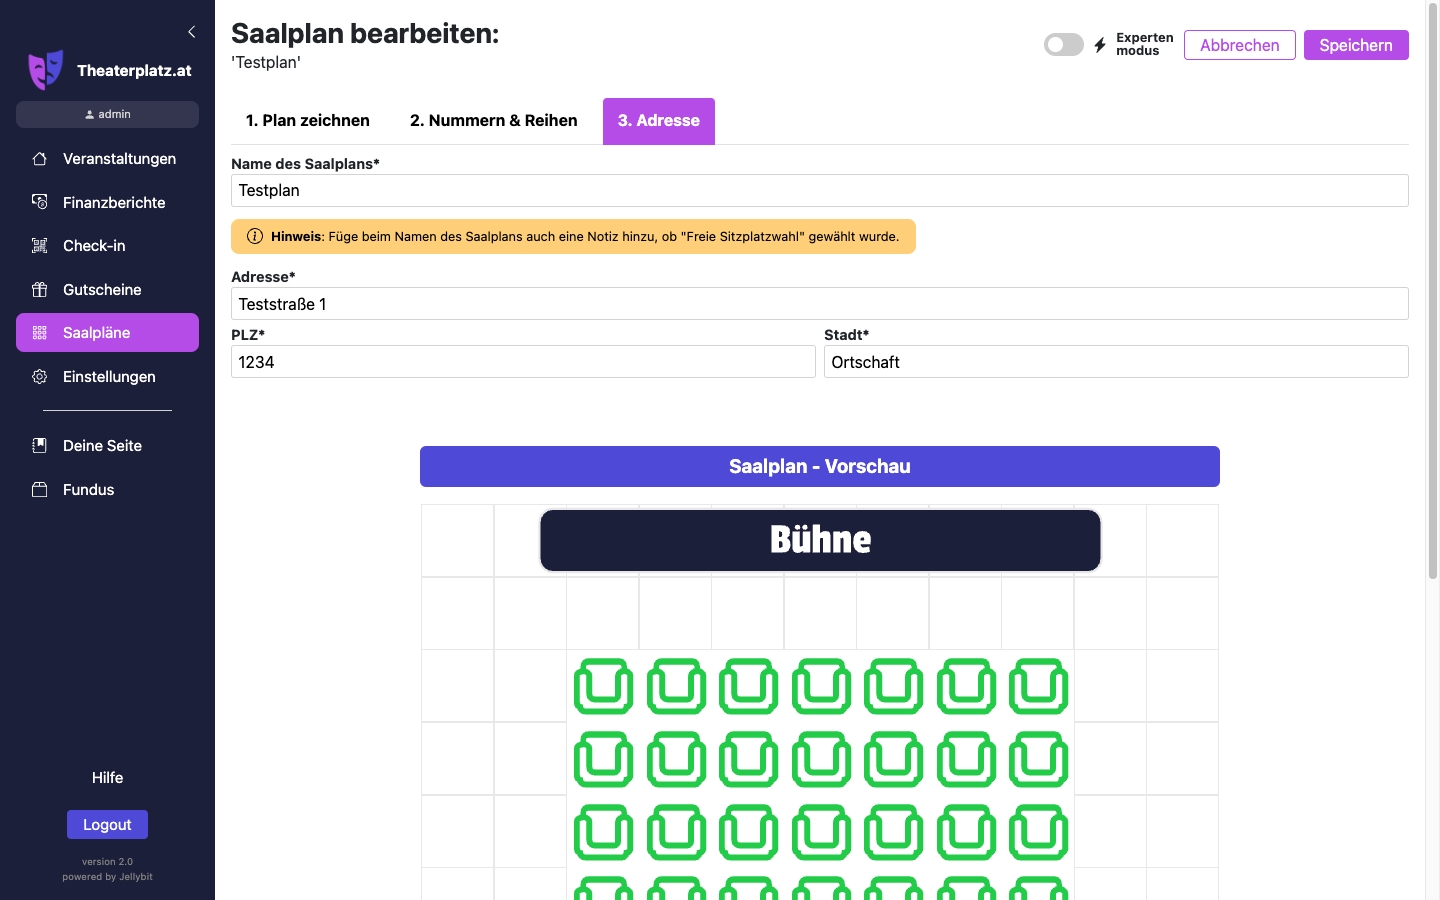The image size is (1440, 900).
Task: Open the Hilfe link
Action: click(x=107, y=777)
